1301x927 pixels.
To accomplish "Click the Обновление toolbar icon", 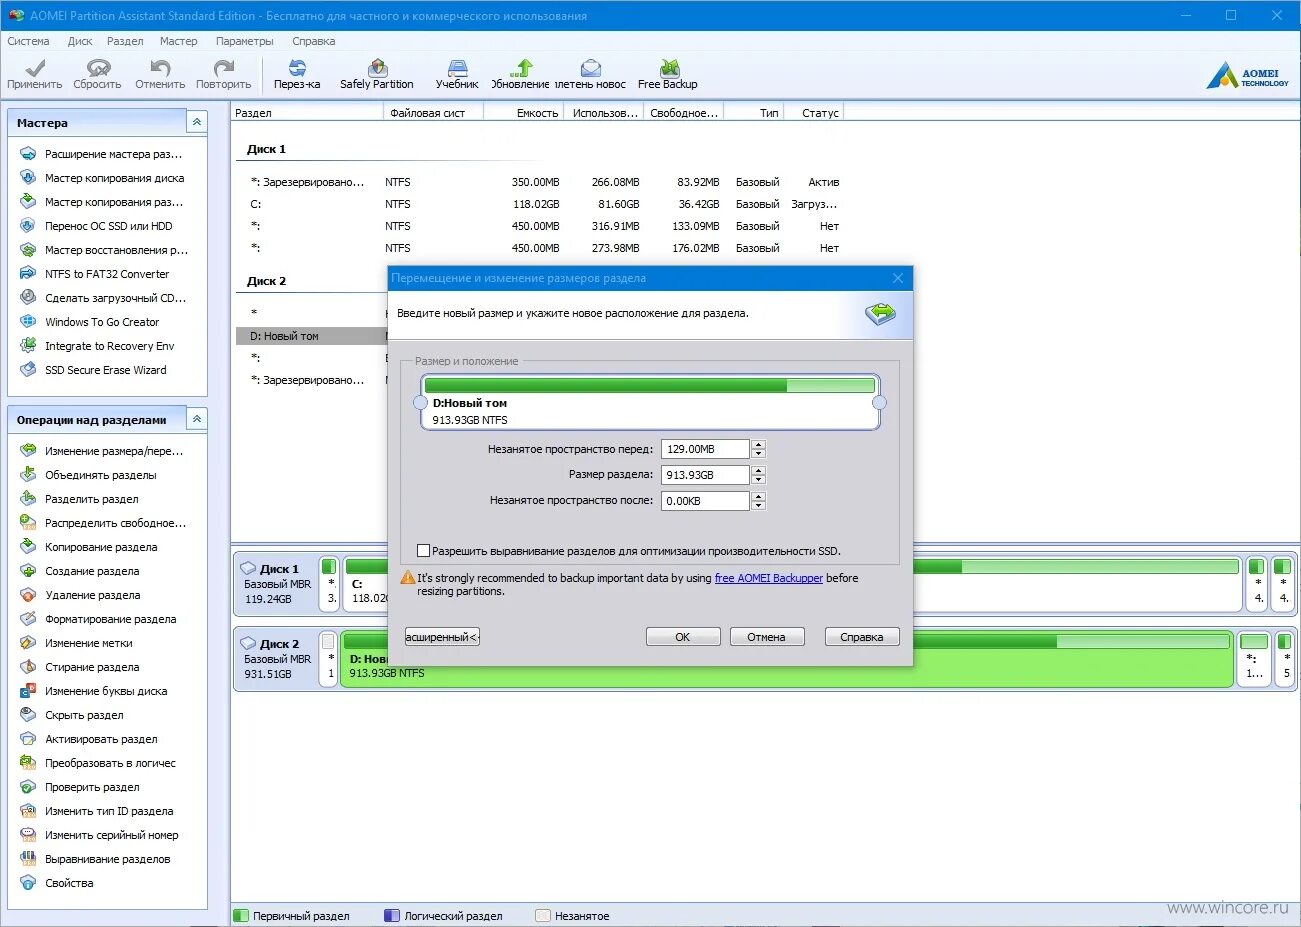I will pyautogui.click(x=520, y=74).
